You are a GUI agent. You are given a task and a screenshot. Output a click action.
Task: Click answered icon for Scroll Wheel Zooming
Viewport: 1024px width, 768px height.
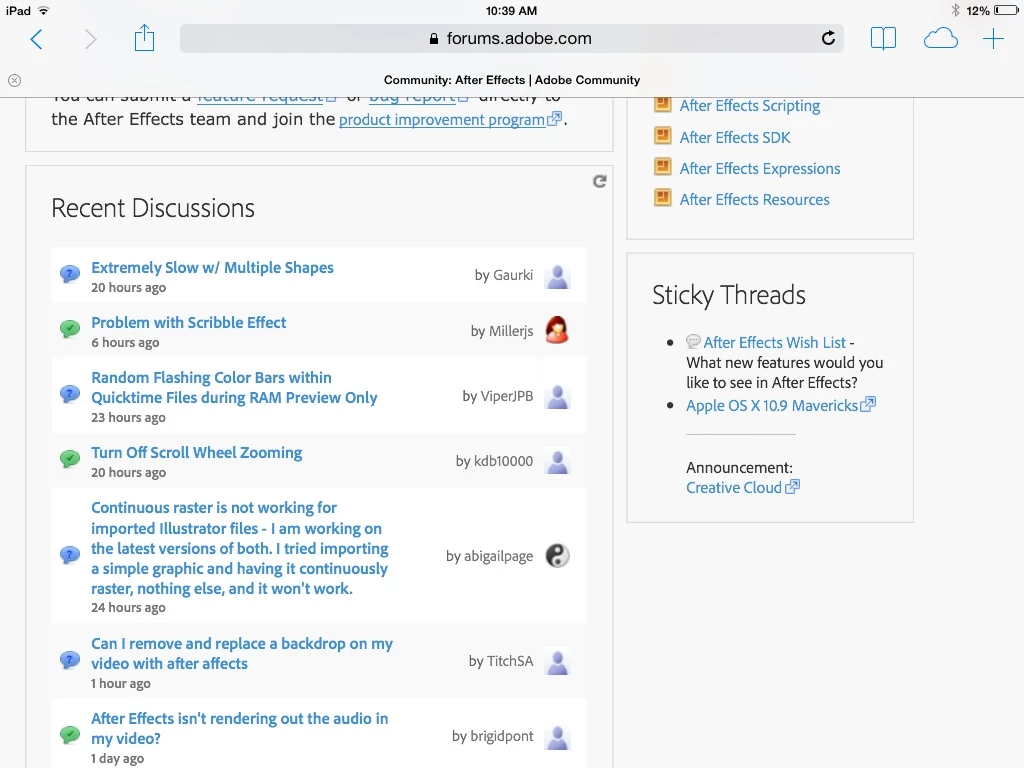[x=70, y=458]
